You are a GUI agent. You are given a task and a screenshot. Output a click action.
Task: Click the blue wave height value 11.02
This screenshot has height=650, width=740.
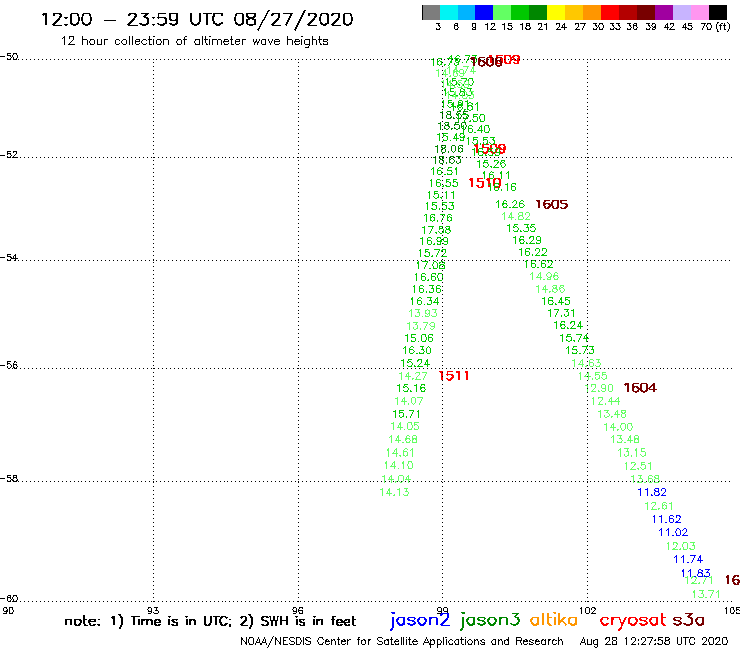673,532
